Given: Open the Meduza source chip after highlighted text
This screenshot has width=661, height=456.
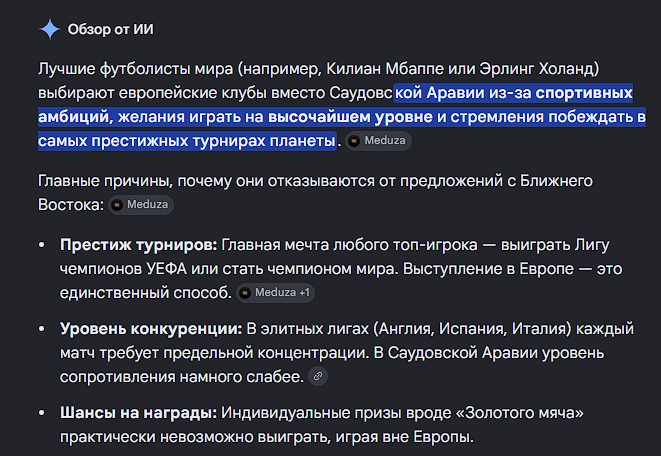Looking at the screenshot, I should tap(378, 141).
